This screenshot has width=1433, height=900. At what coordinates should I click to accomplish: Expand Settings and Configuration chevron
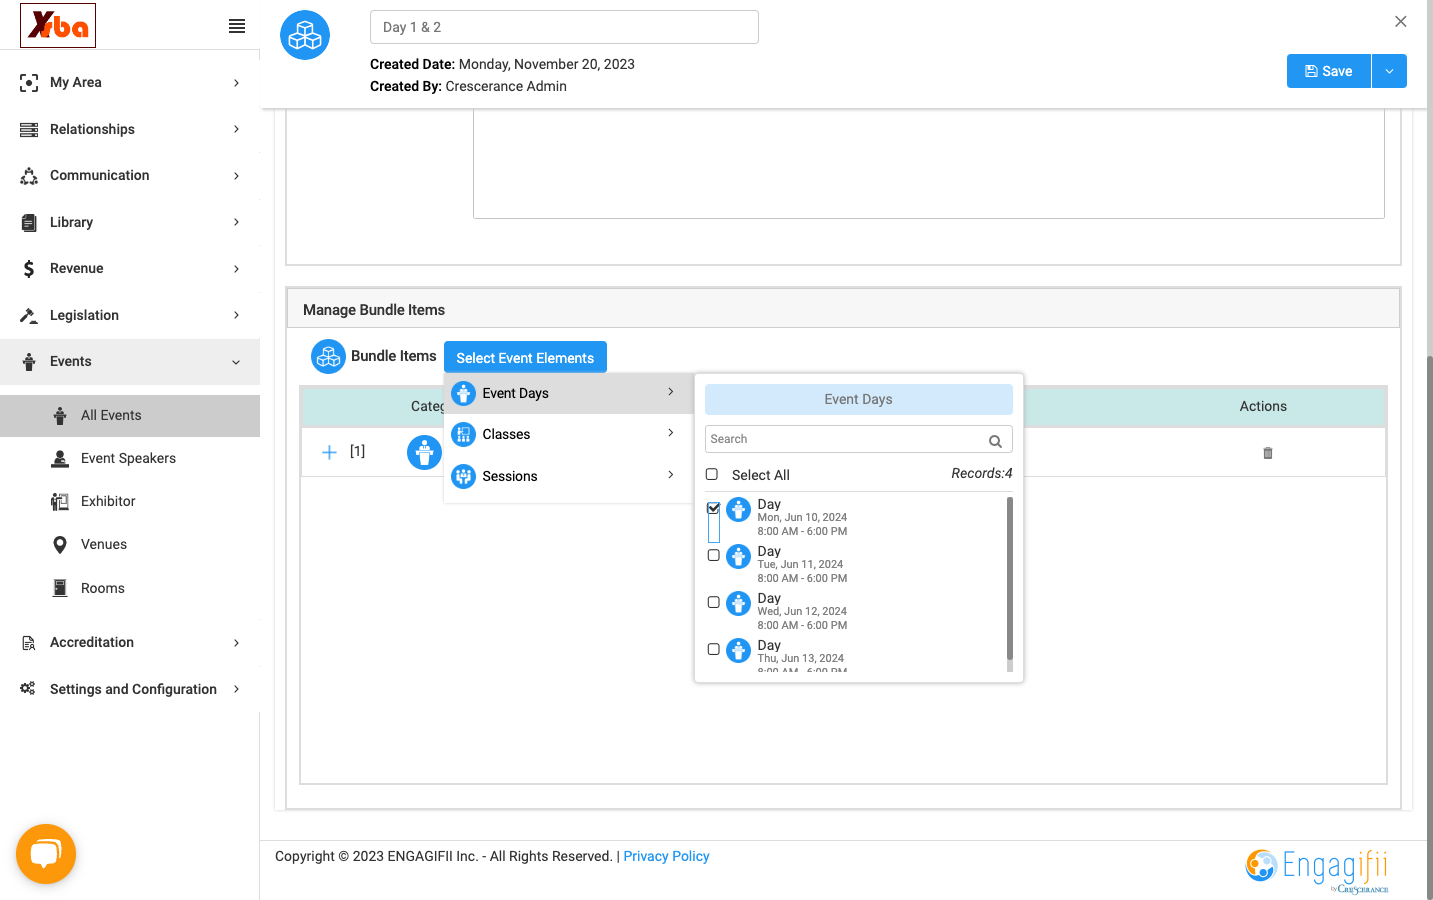coord(236,689)
